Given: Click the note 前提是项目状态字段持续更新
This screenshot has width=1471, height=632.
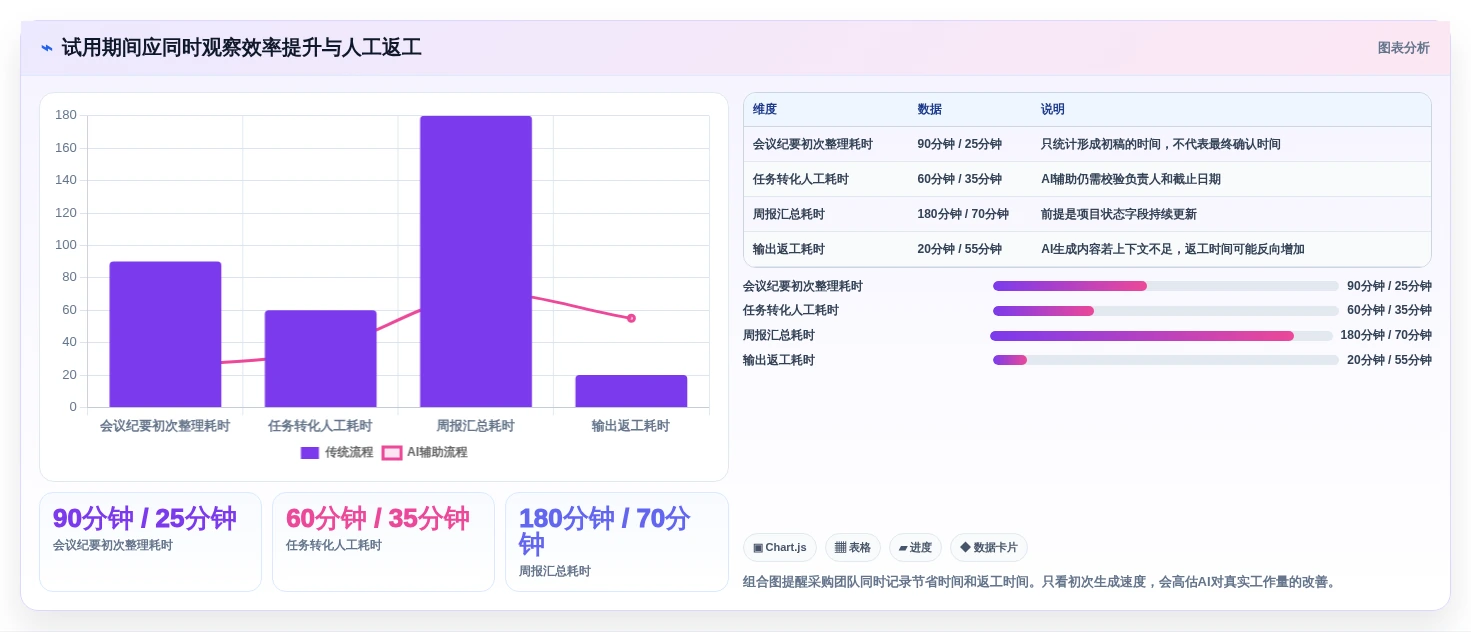Looking at the screenshot, I should point(1119,215).
